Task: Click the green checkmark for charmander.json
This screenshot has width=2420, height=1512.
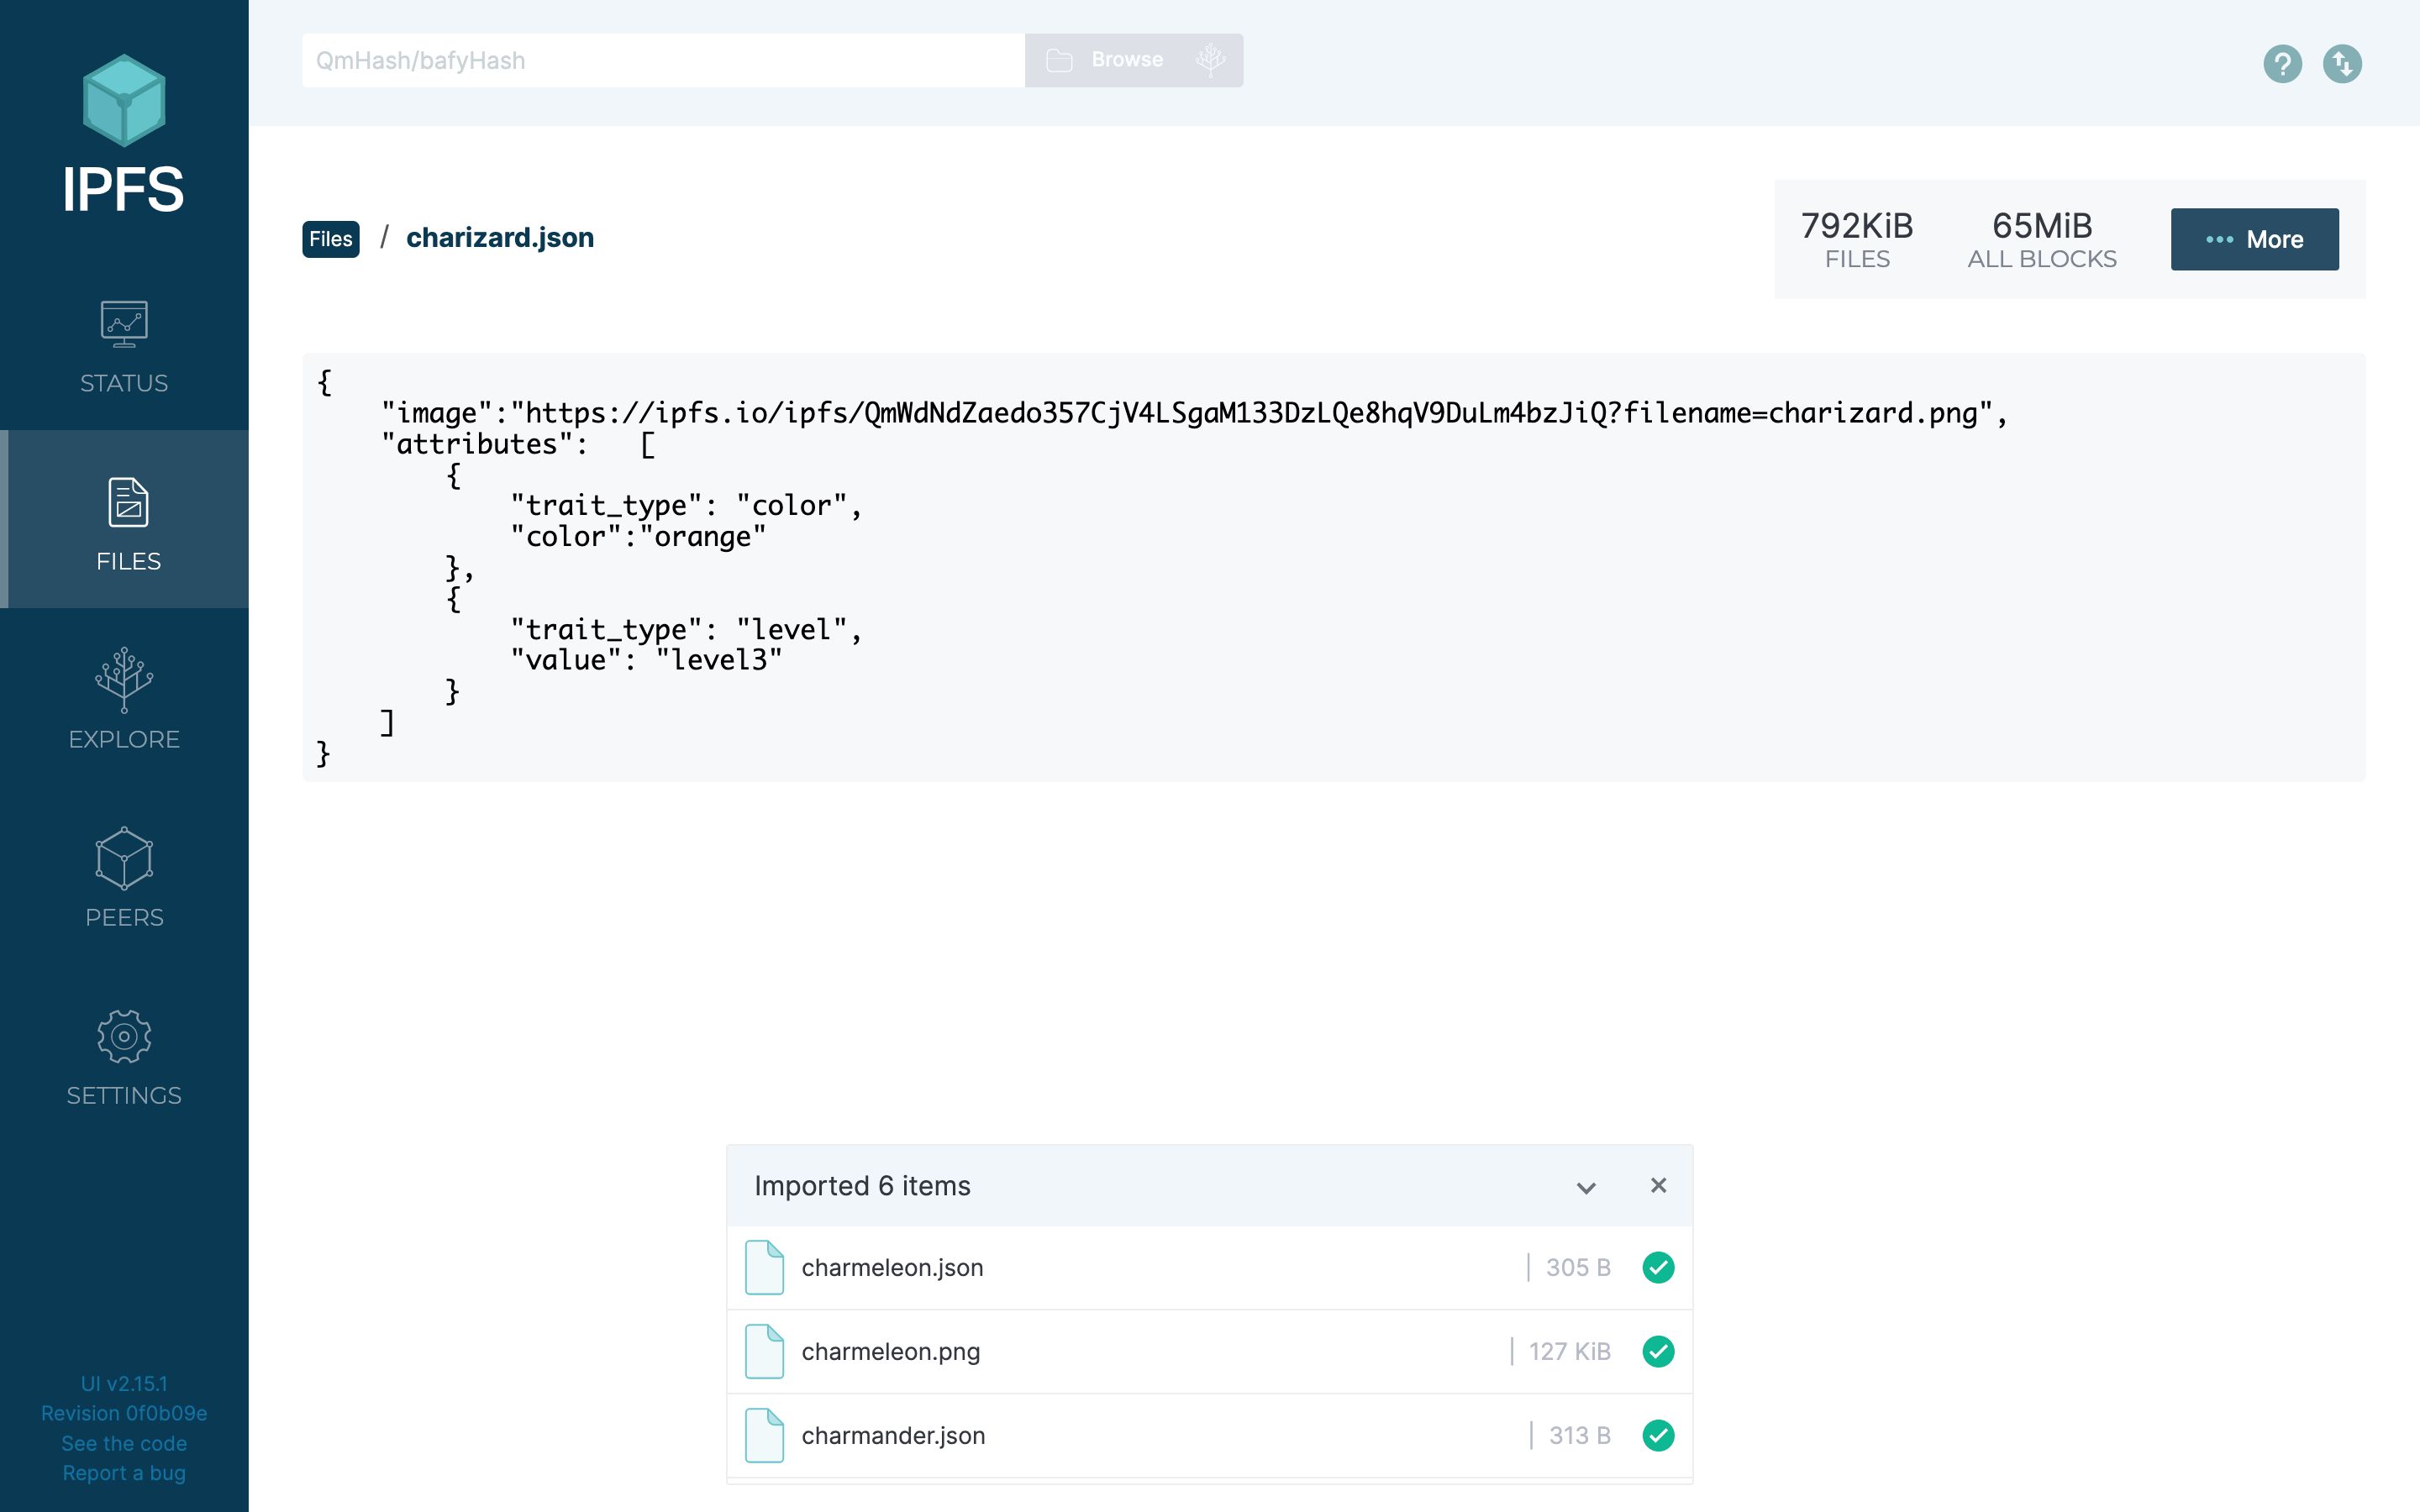Action: [x=1658, y=1435]
